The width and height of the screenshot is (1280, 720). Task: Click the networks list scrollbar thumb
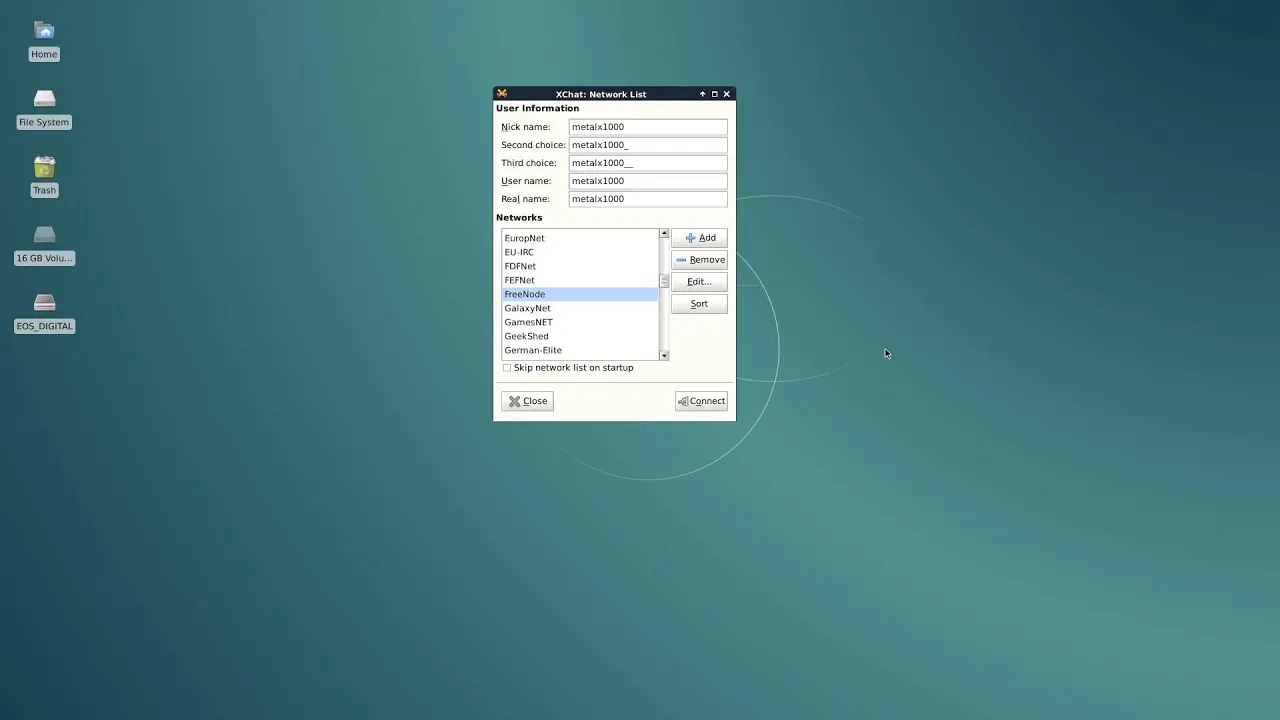tap(664, 281)
